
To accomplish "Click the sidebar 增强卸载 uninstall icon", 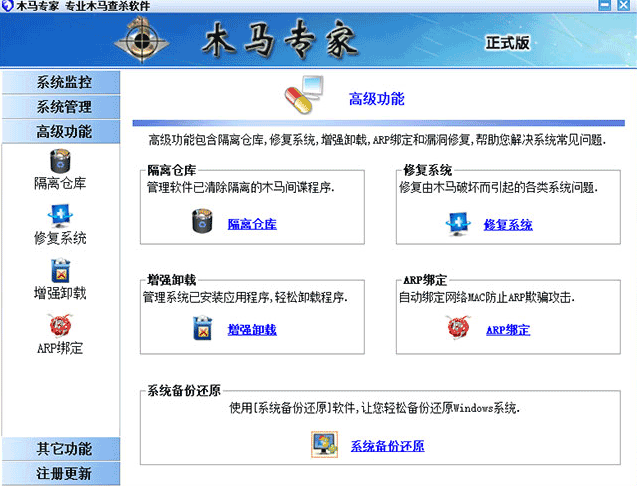I will coord(61,271).
